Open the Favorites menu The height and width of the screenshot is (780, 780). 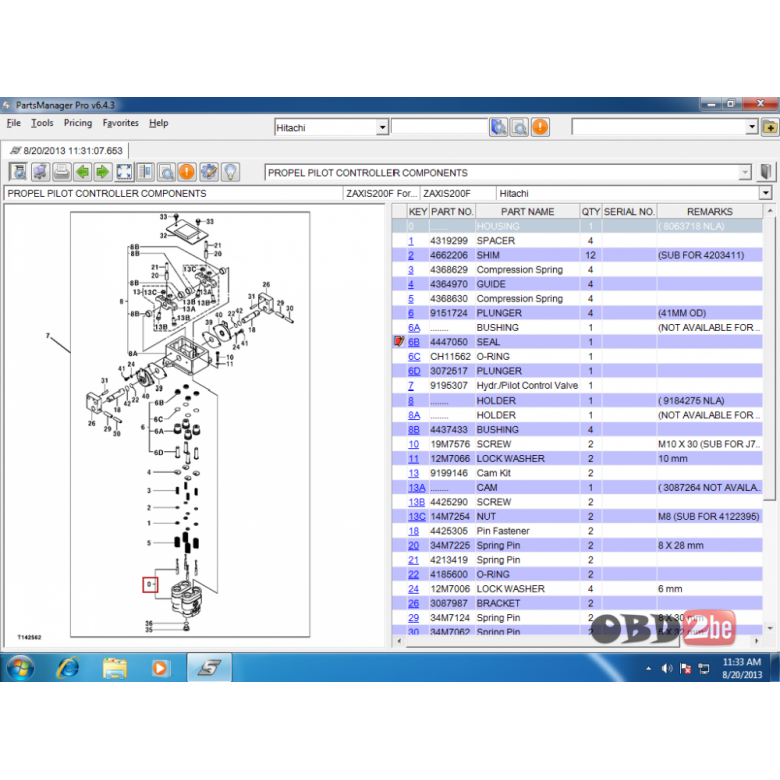tap(120, 123)
